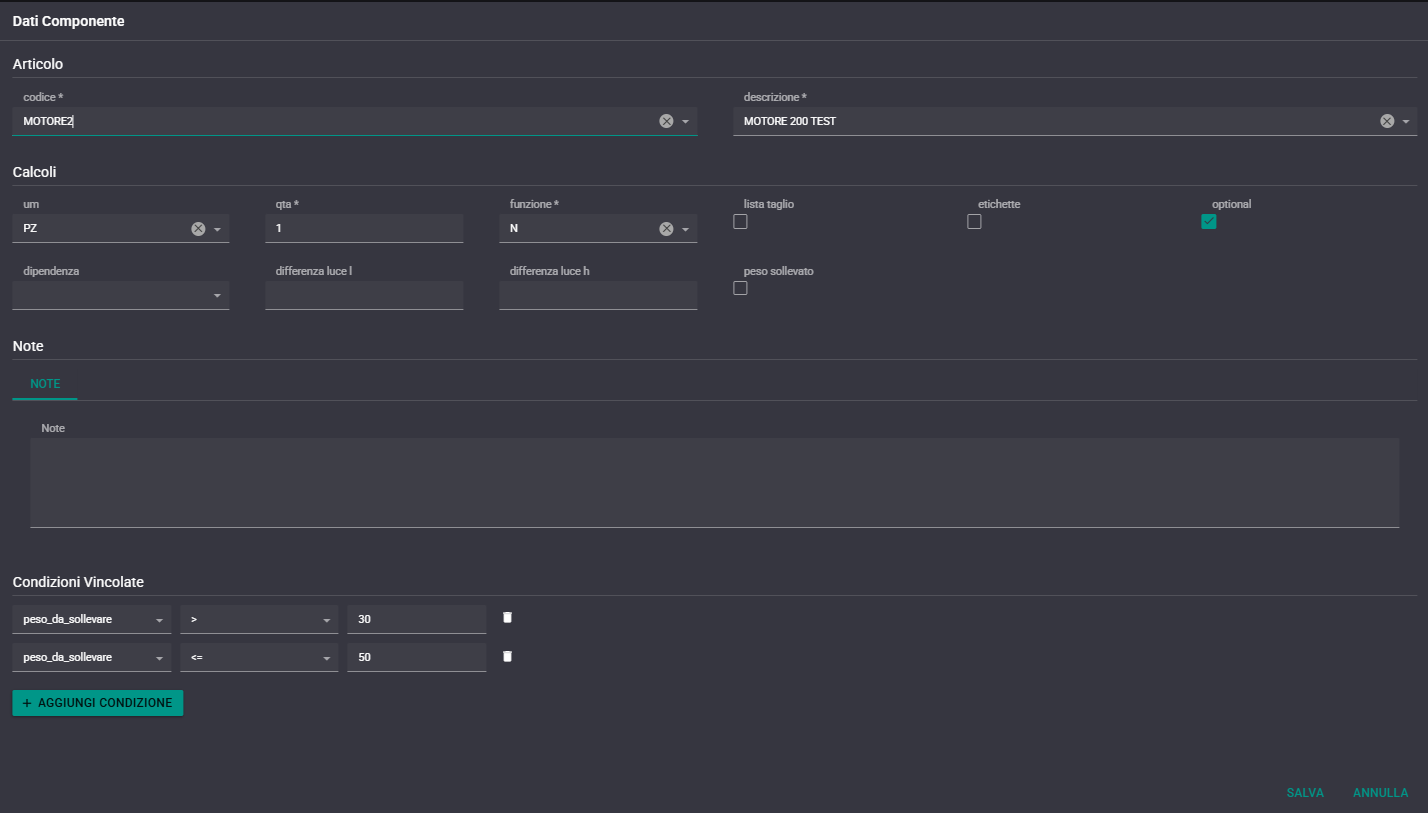The image size is (1428, 813).
Task: Clear the funzione field with the X icon
Action: tap(666, 228)
